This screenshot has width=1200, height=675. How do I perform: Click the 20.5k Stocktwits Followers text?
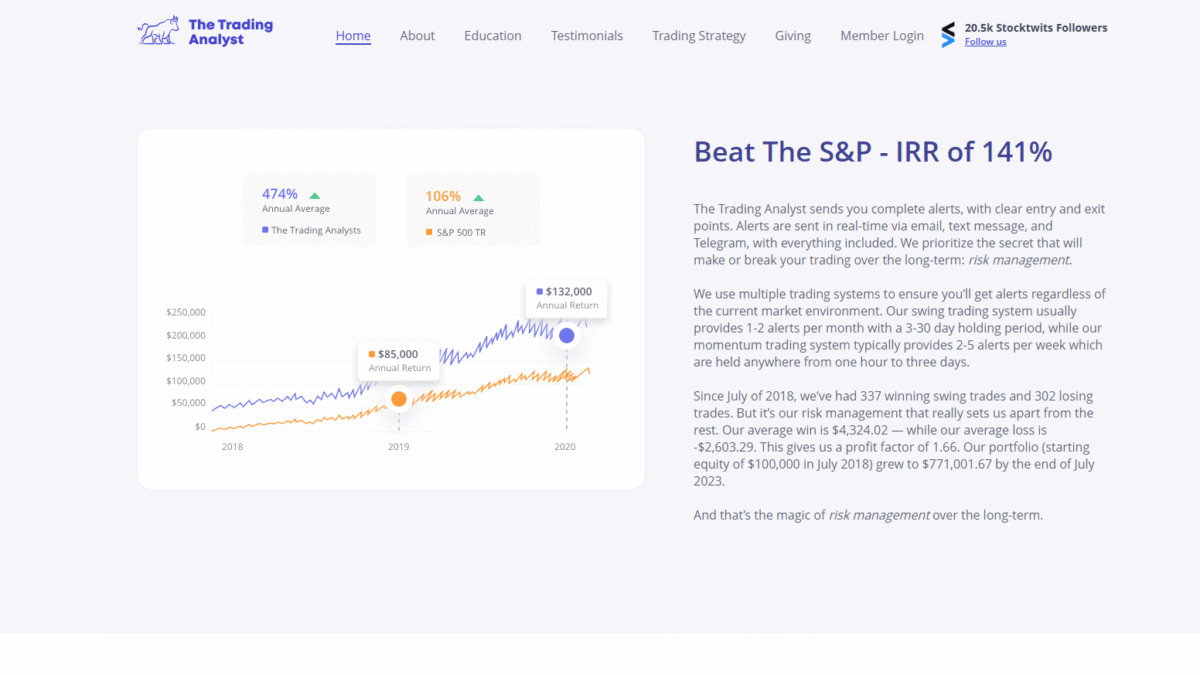(x=1036, y=28)
